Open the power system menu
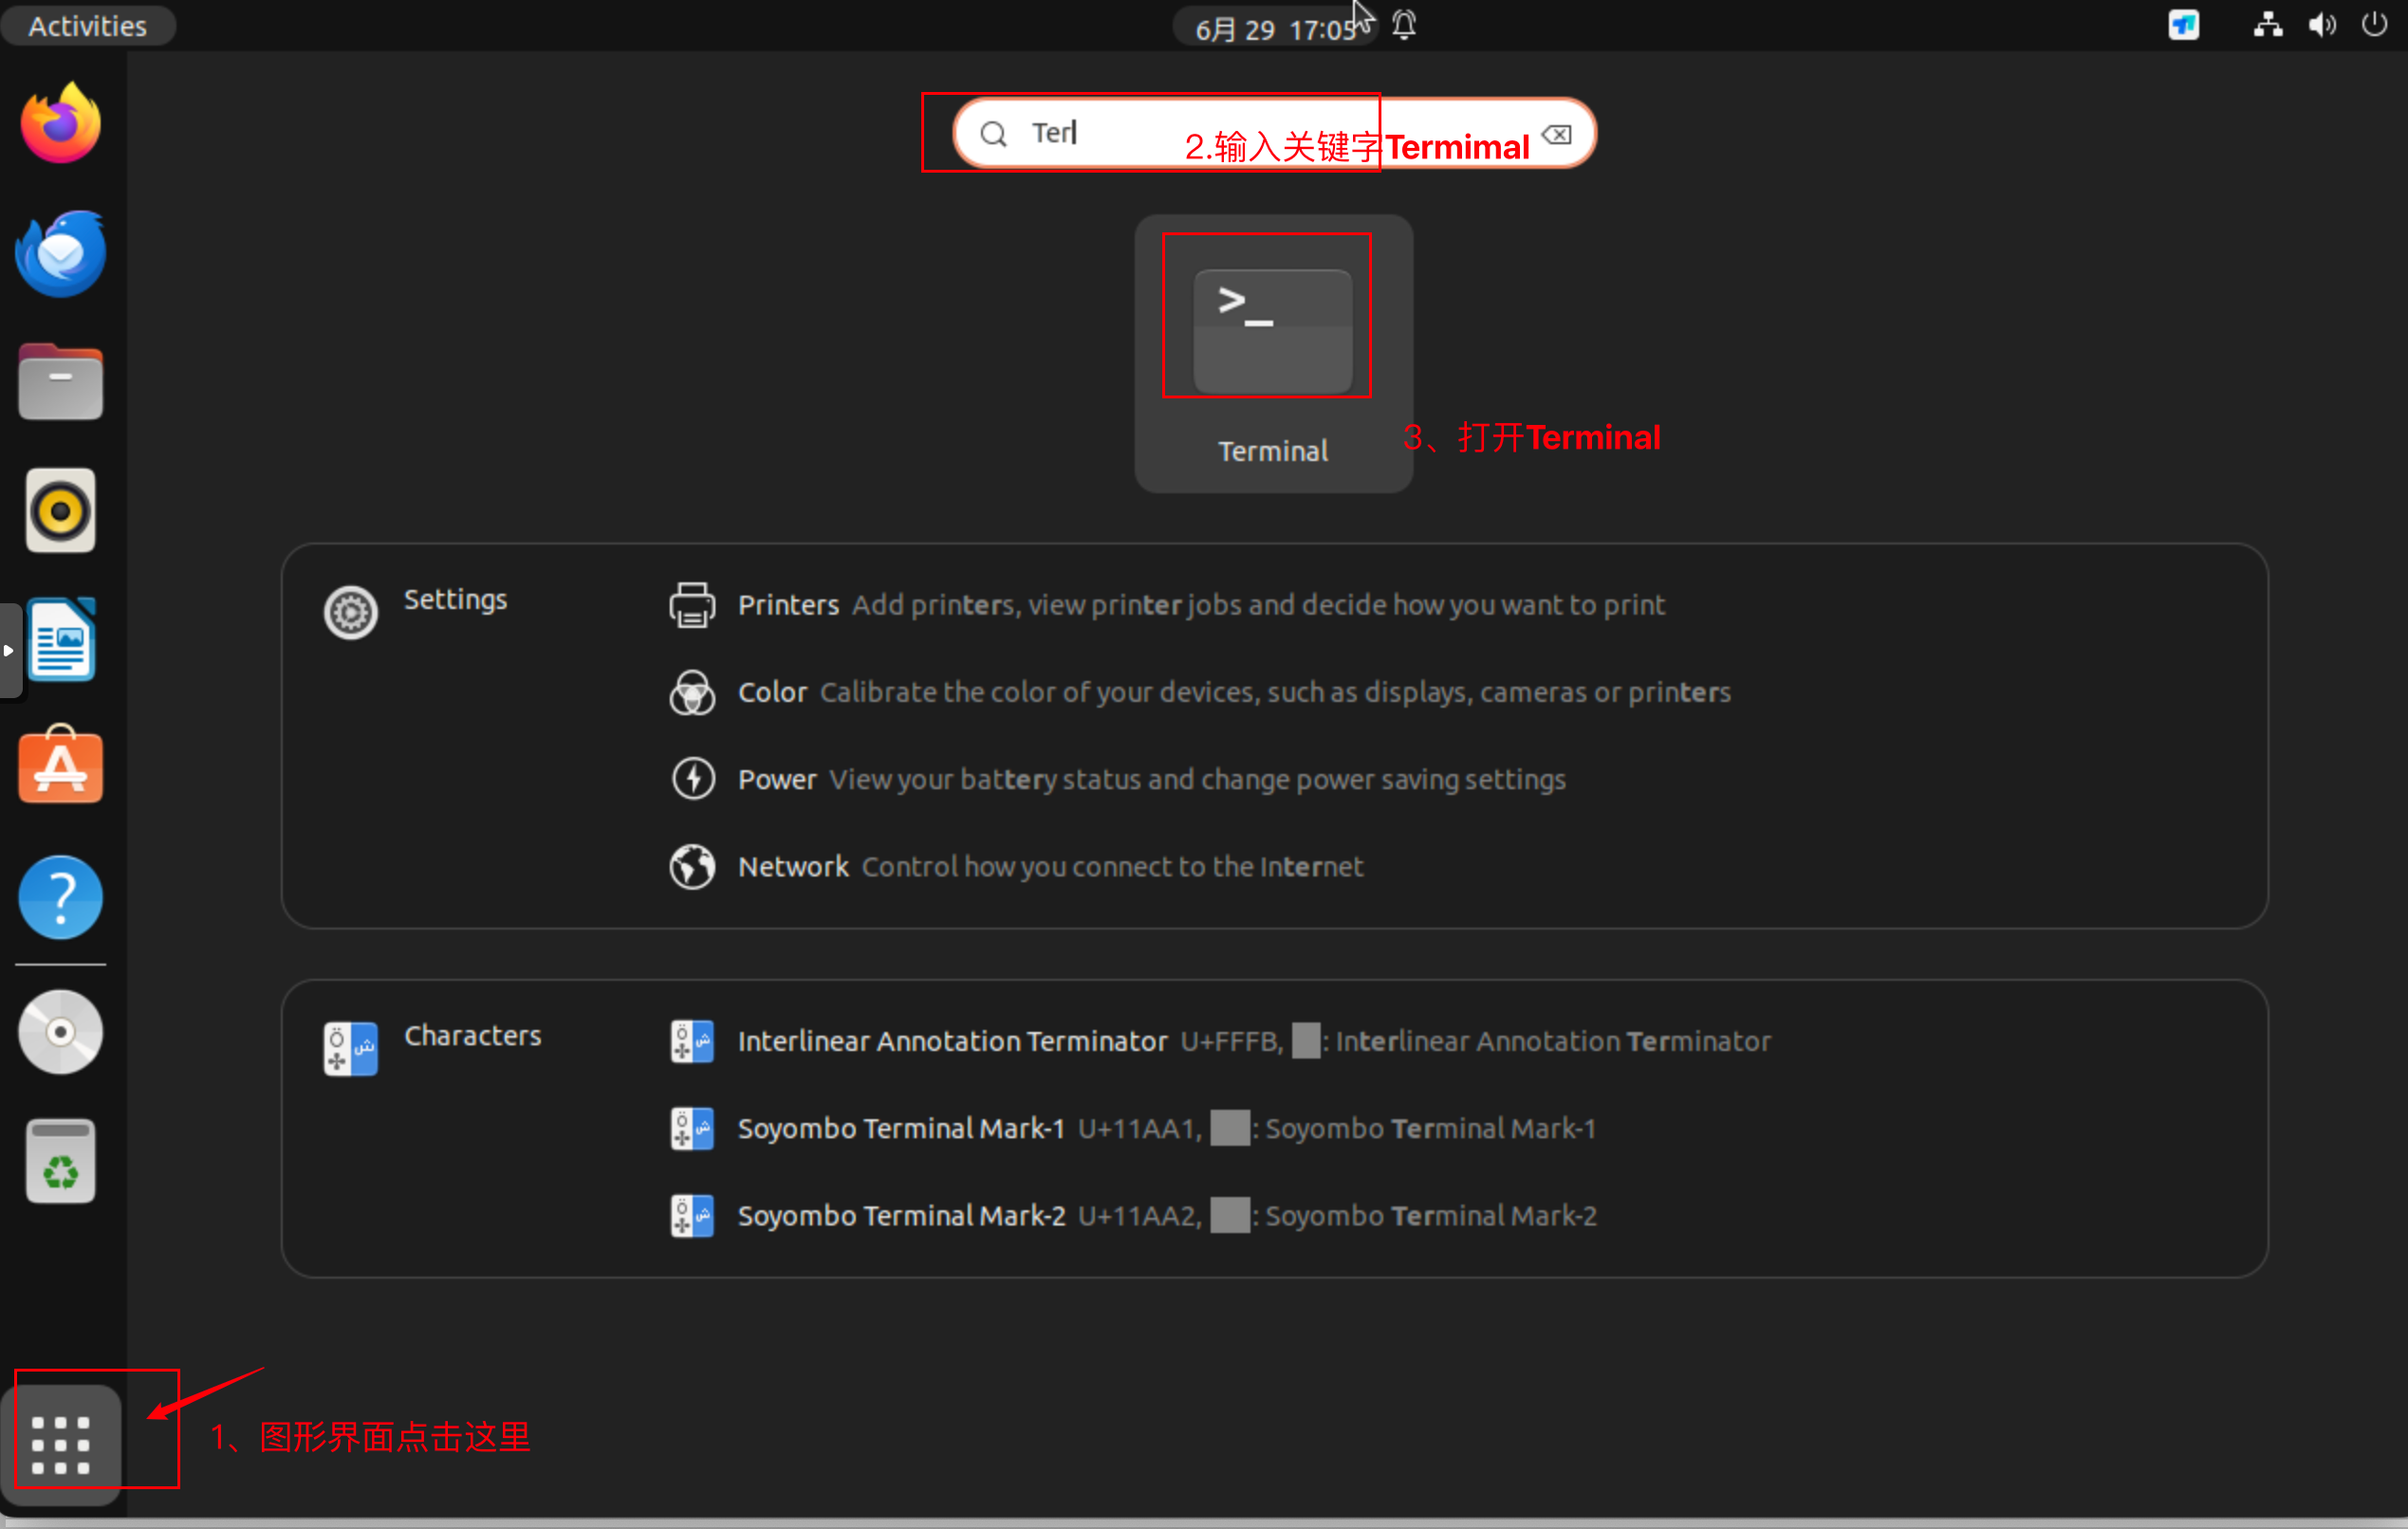 click(x=2374, y=25)
